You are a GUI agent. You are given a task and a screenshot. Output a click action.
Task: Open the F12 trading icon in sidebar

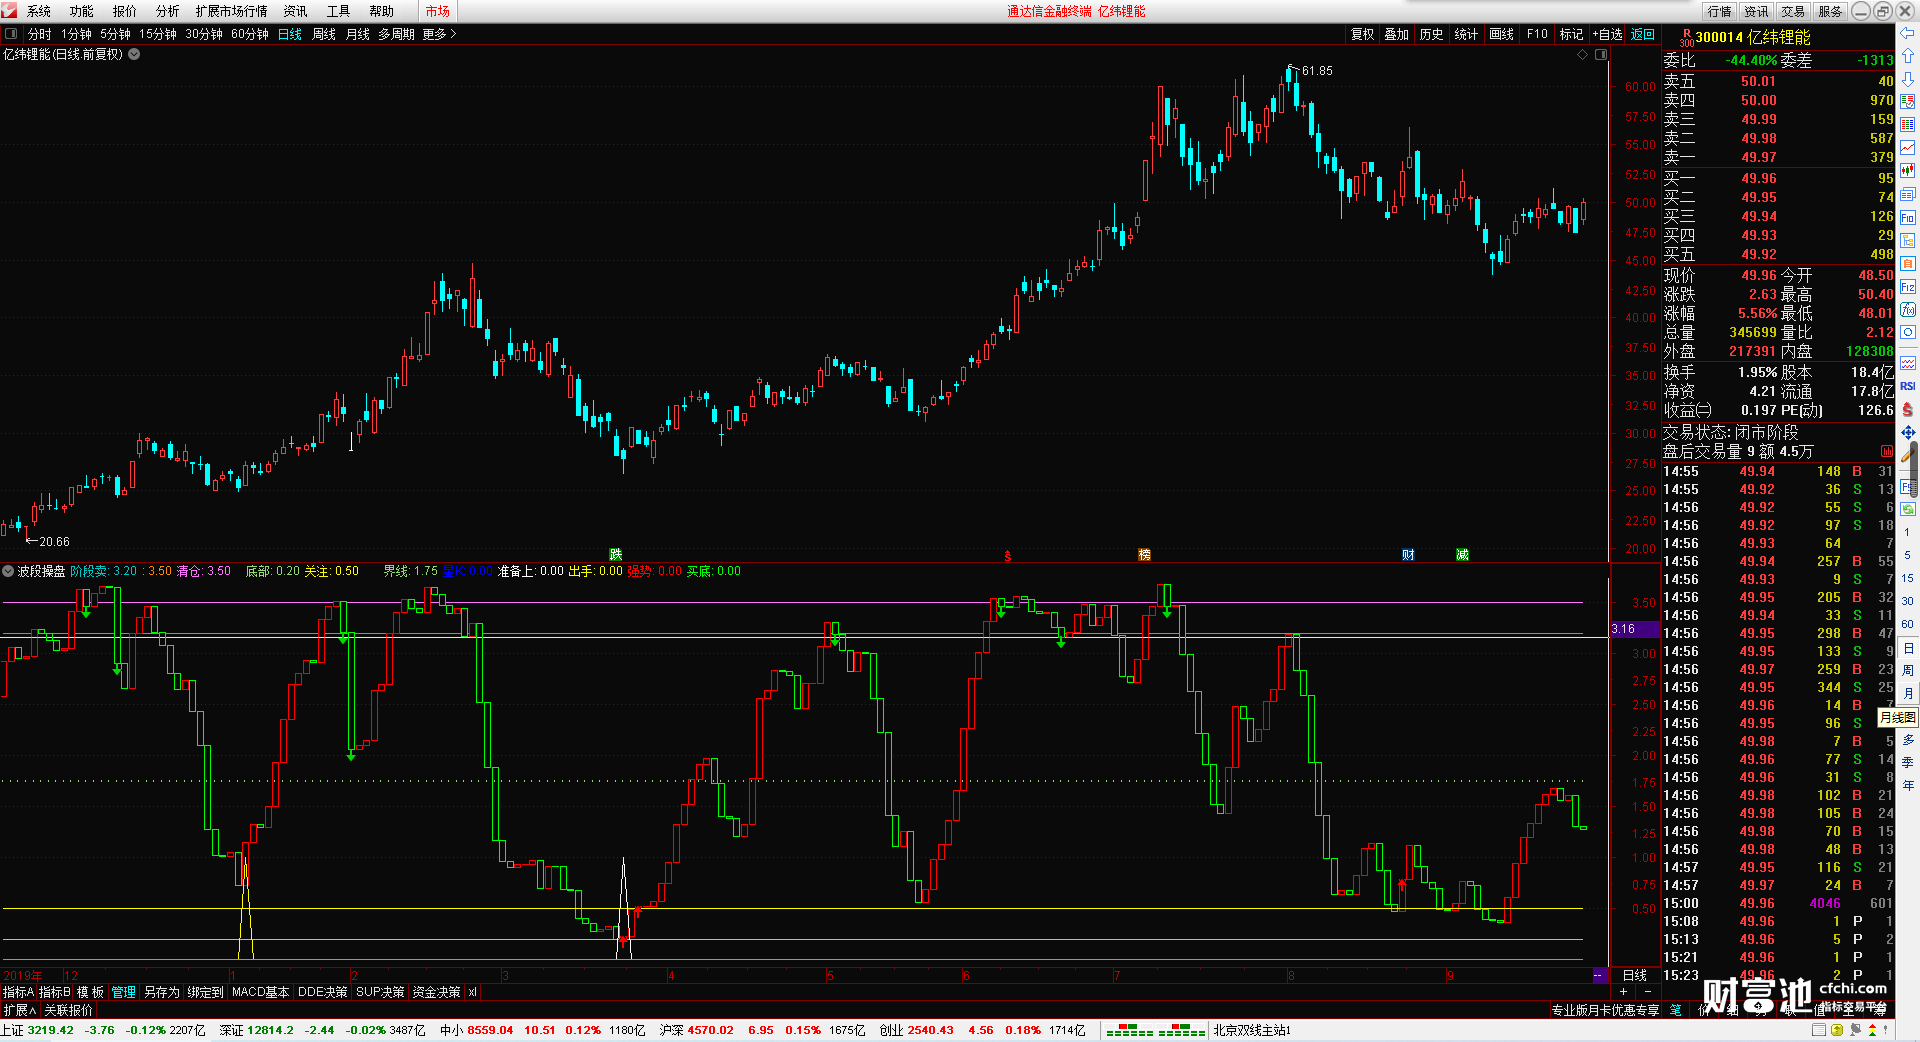(x=1908, y=287)
